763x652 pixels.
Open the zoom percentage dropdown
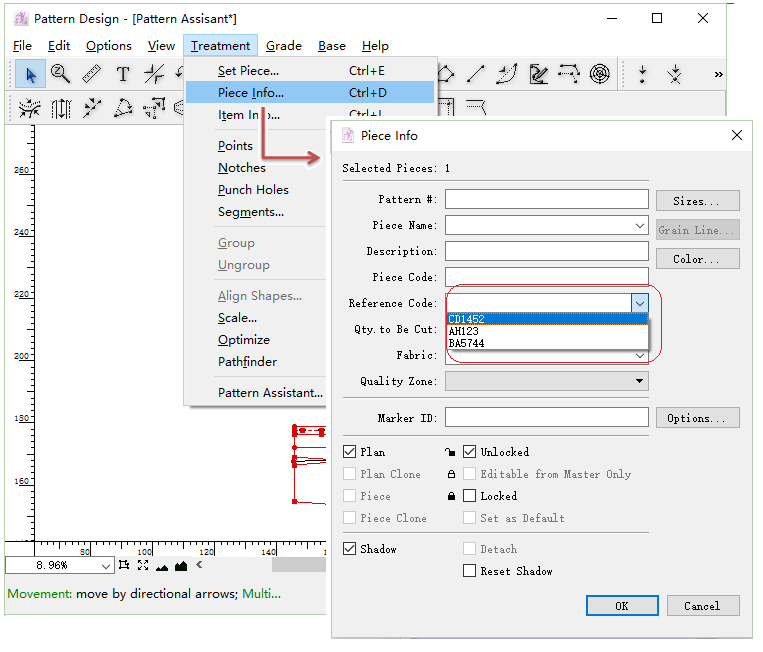click(x=106, y=566)
